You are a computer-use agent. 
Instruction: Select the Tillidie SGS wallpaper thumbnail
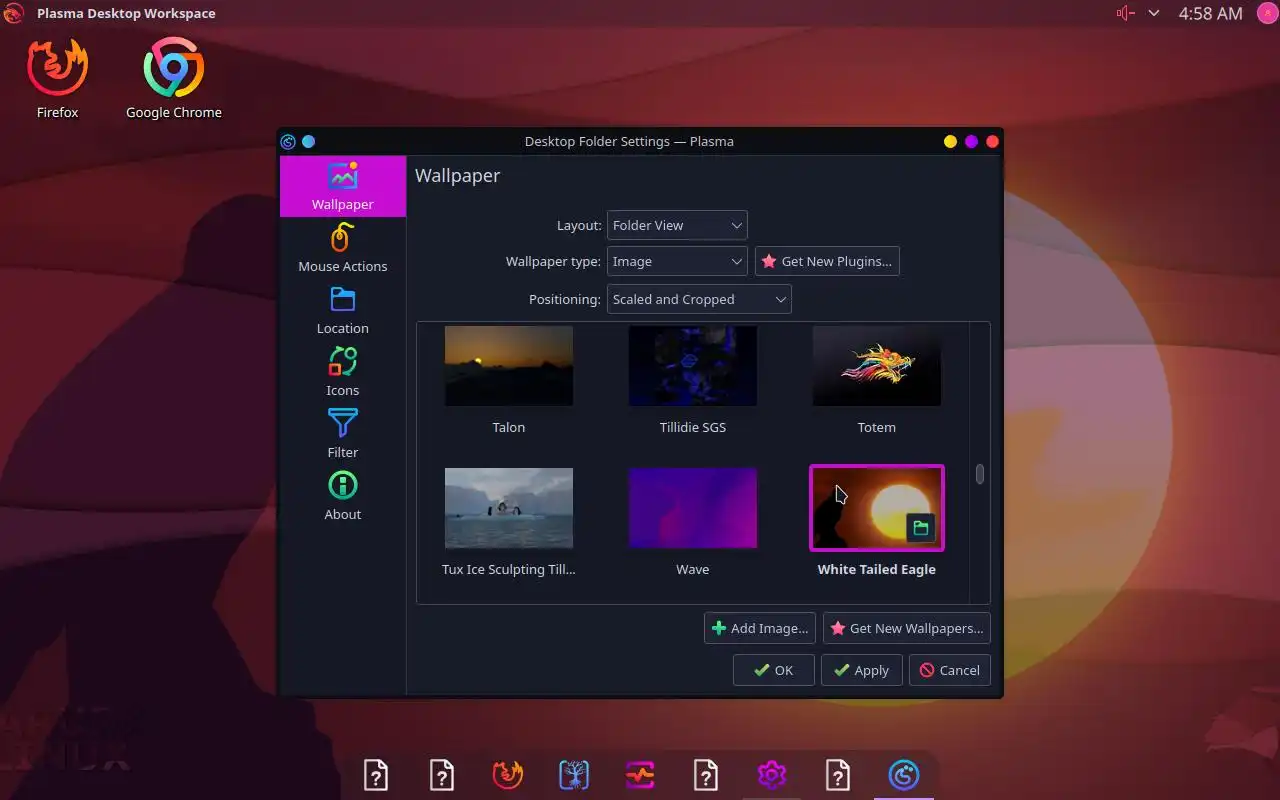(x=693, y=366)
